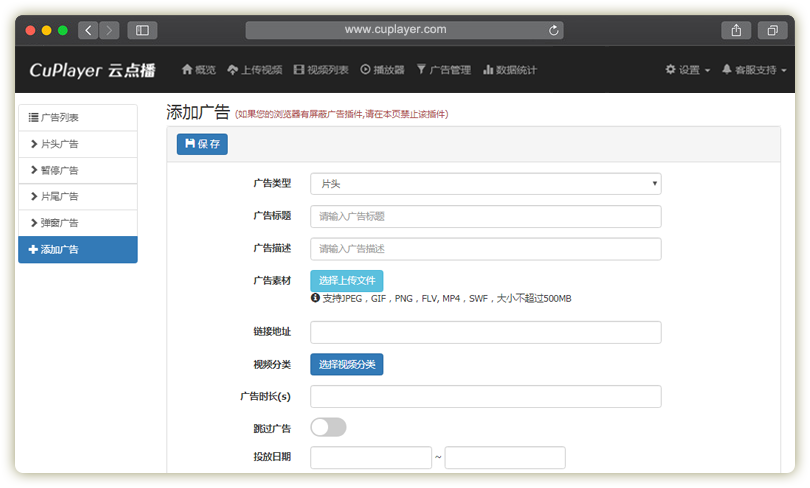Open the 广告类型 dropdown showing 片头
810x488 pixels.
click(485, 184)
